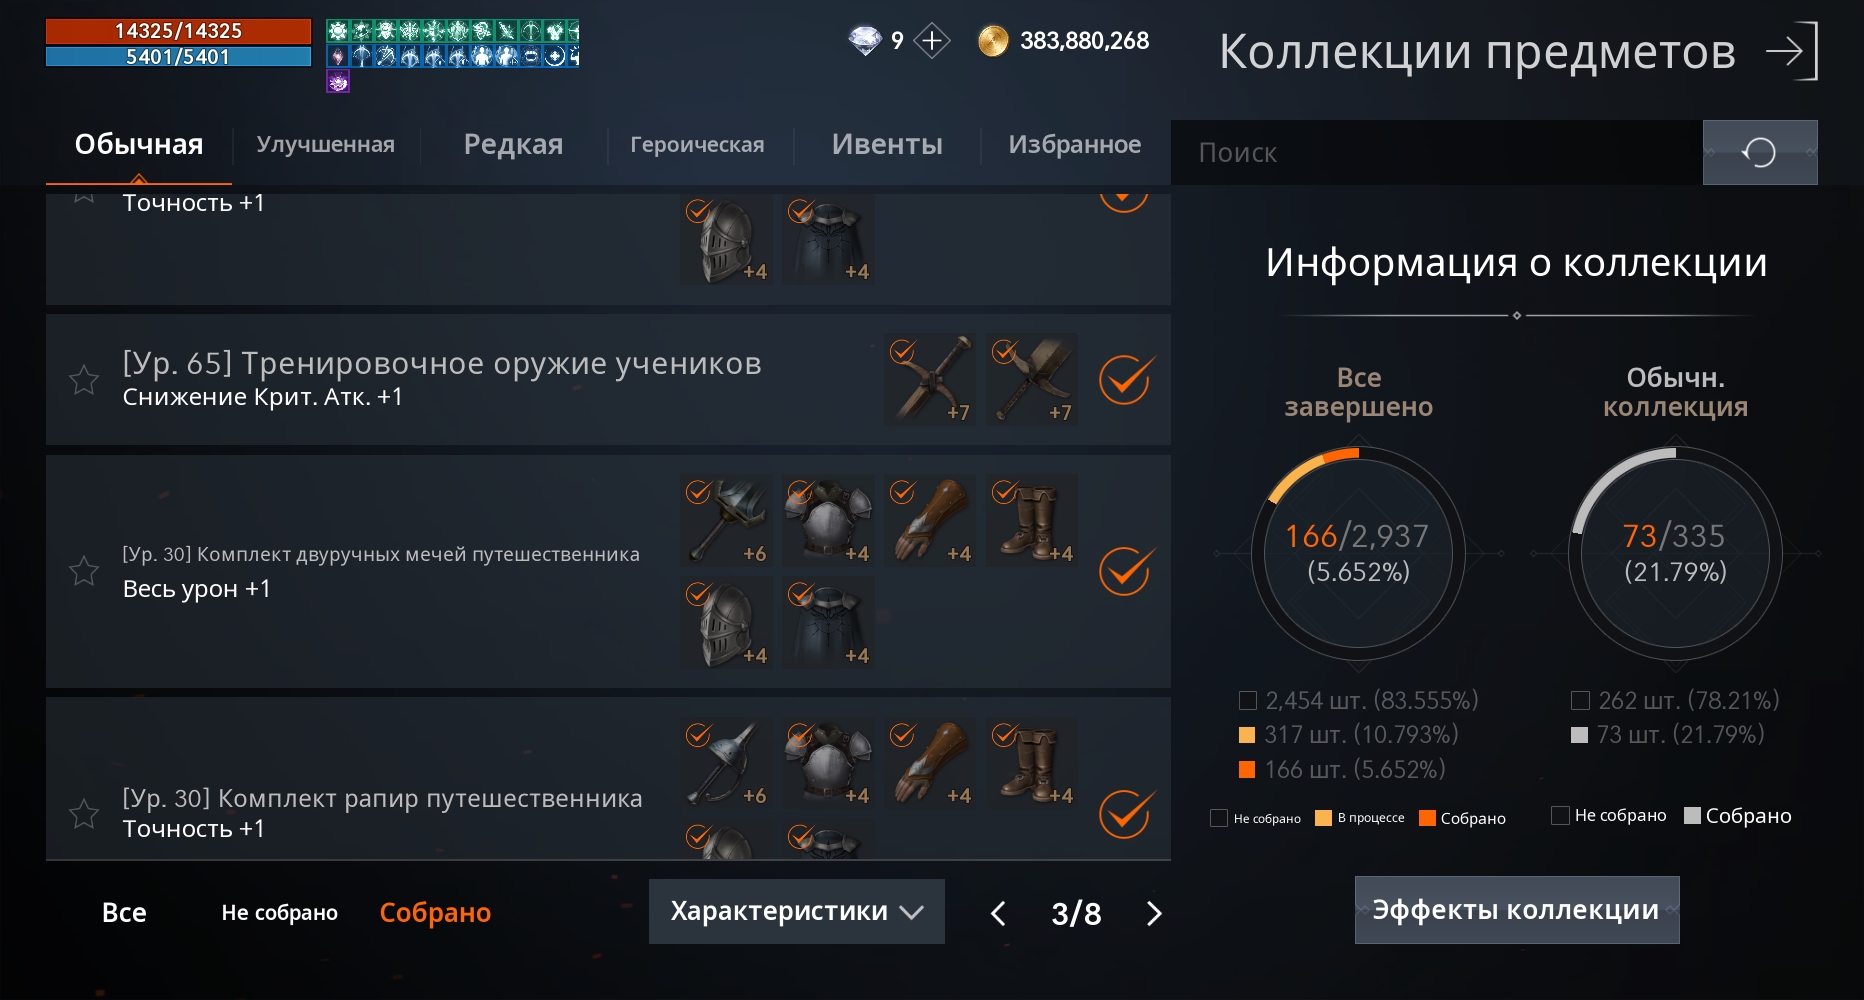This screenshot has width=1864, height=1000.
Task: Favorite the Тренировочное оружие учеников collection star
Action: 84,380
